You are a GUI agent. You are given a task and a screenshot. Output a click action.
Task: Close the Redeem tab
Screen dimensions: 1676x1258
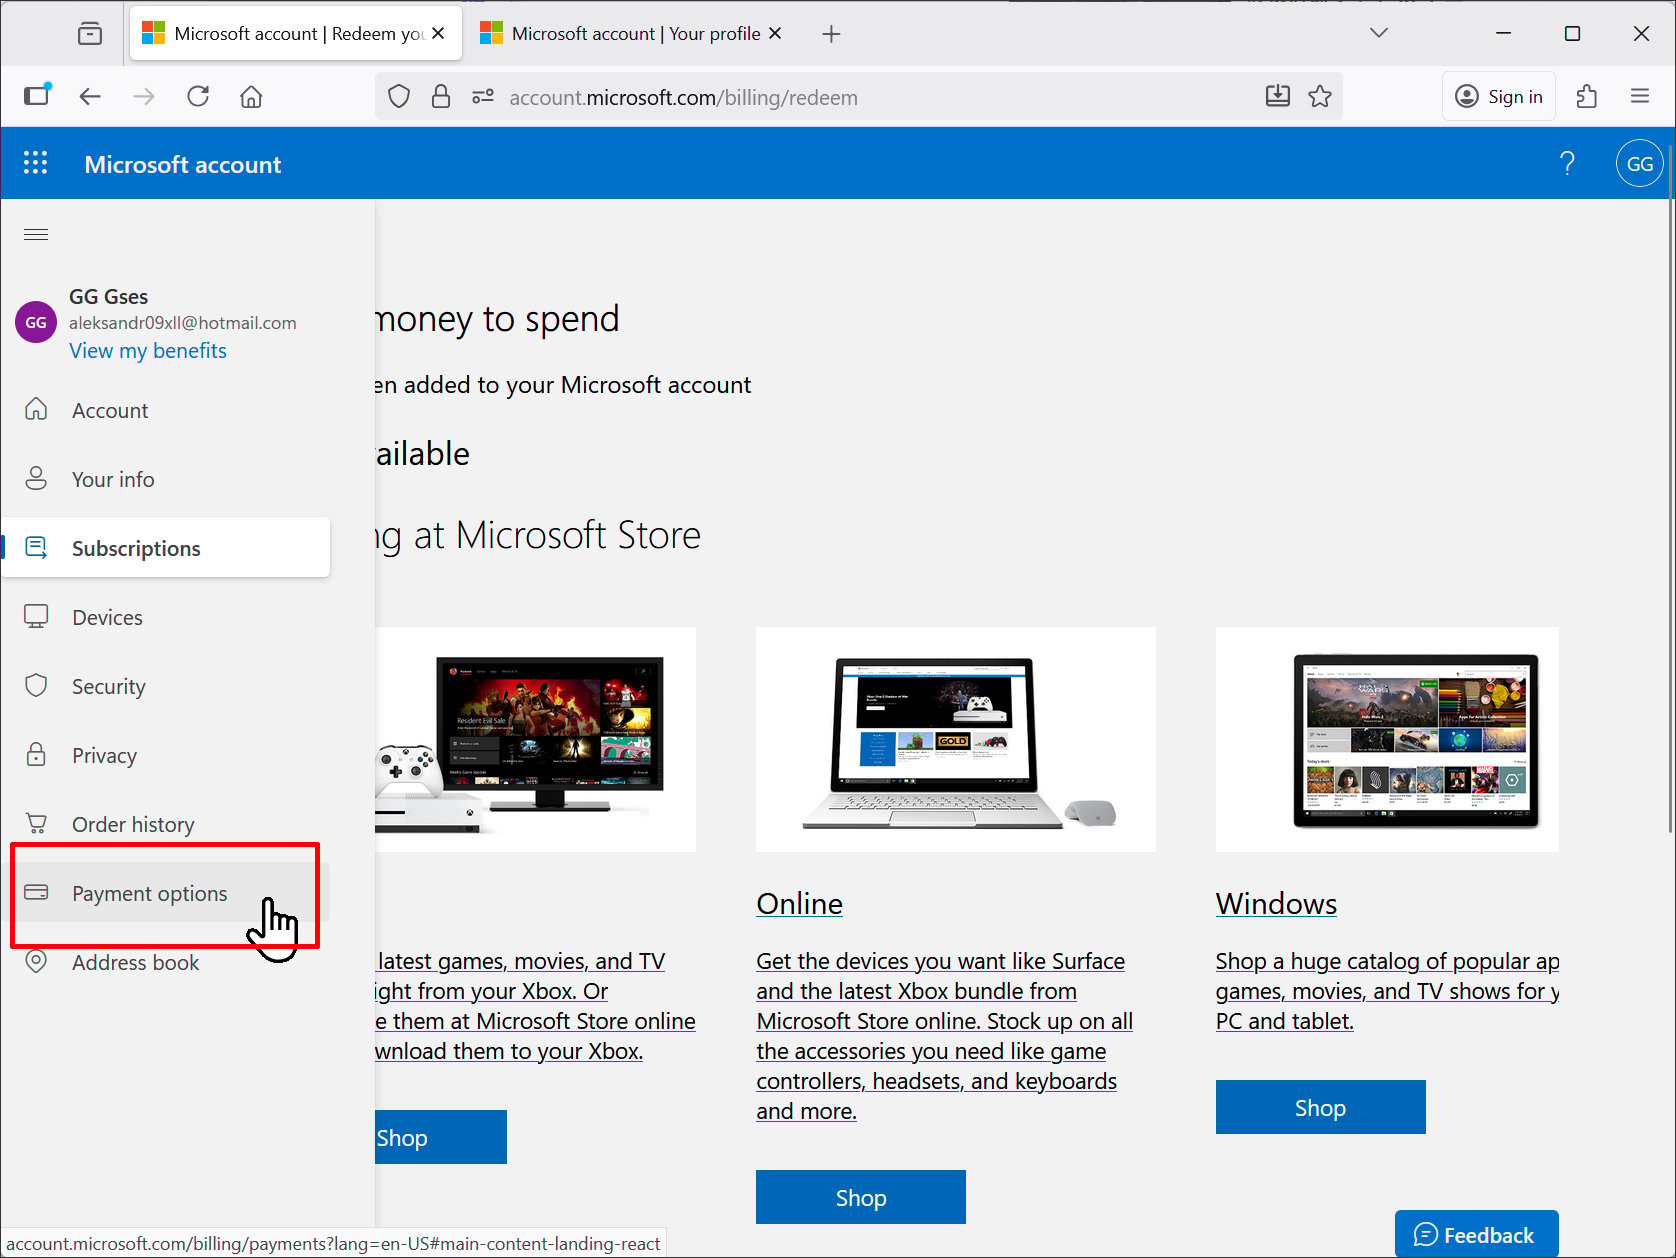pos(438,33)
